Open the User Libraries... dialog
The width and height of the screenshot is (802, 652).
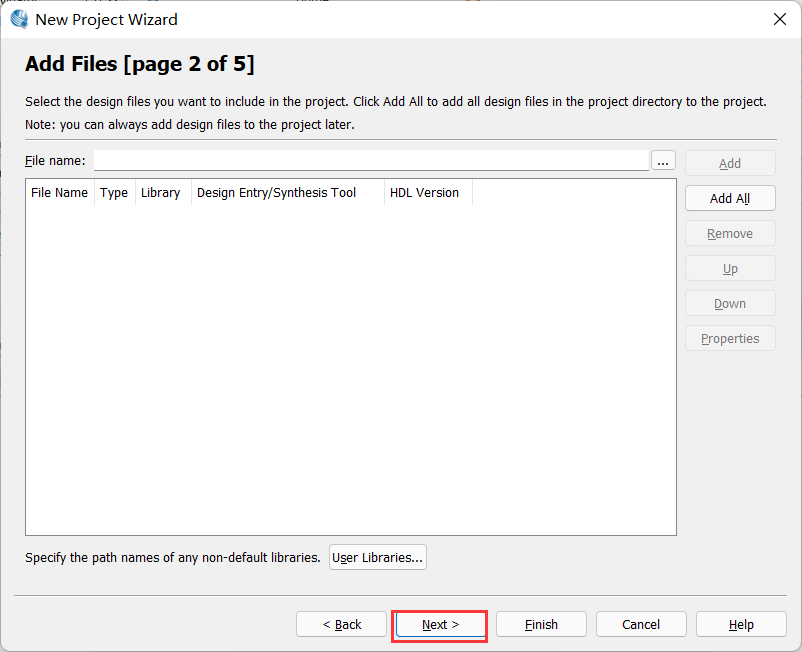[377, 557]
